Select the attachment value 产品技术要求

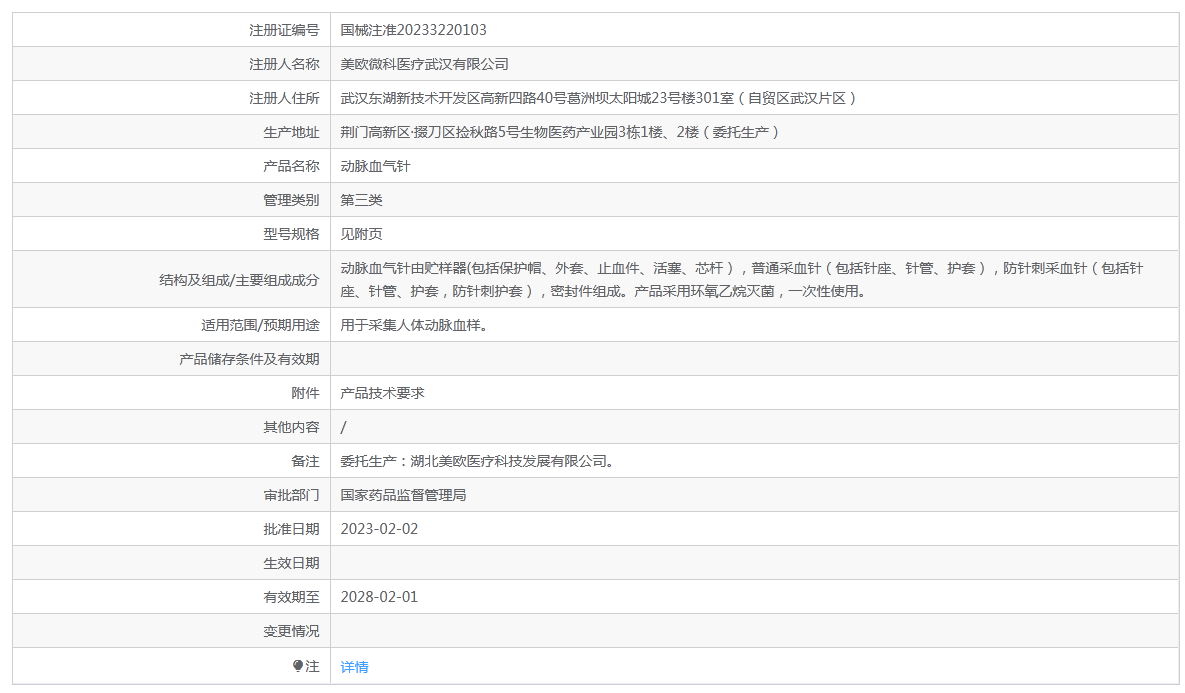point(382,394)
